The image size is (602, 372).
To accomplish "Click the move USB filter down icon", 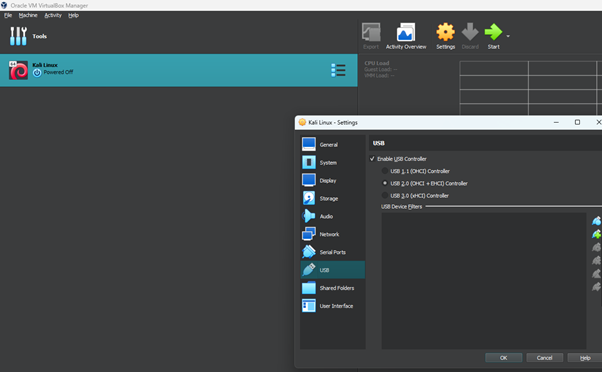I will 596,287.
